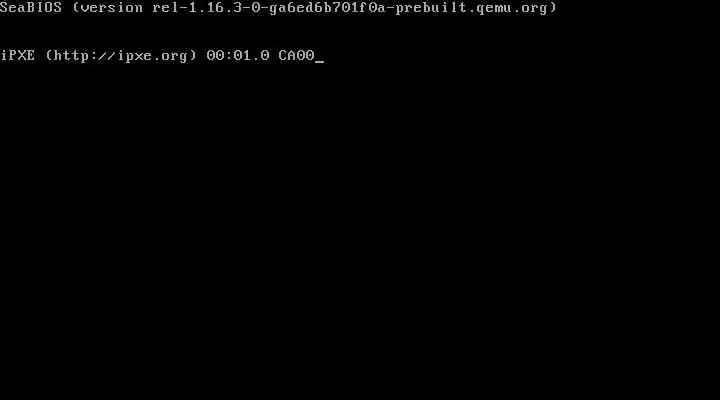Image resolution: width=720 pixels, height=400 pixels.
Task: Click the 00:01.0 PCI address
Action: click(x=238, y=56)
